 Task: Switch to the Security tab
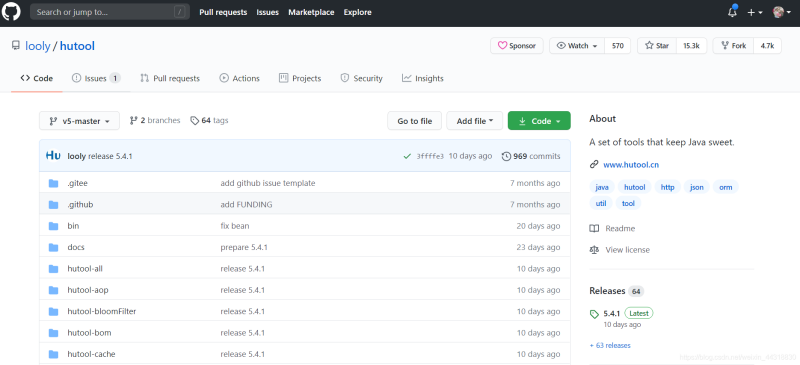click(362, 78)
